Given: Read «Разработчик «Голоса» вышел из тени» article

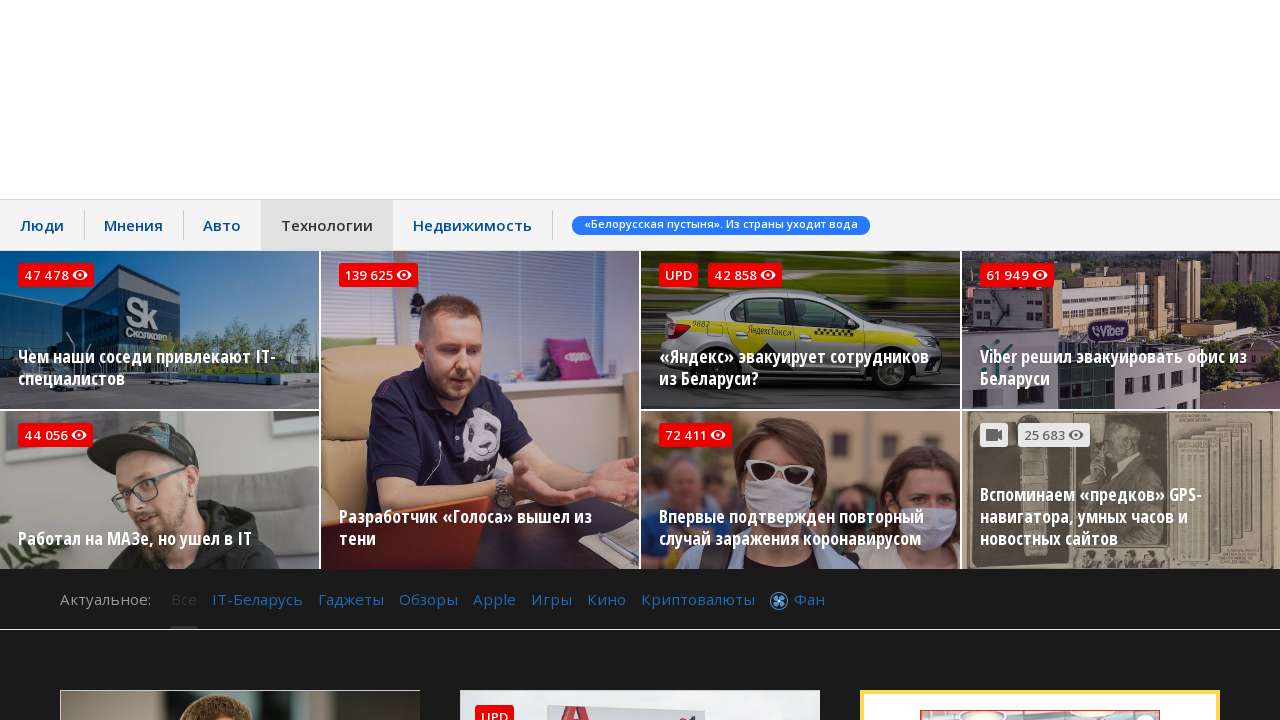Looking at the screenshot, I should pyautogui.click(x=466, y=528).
